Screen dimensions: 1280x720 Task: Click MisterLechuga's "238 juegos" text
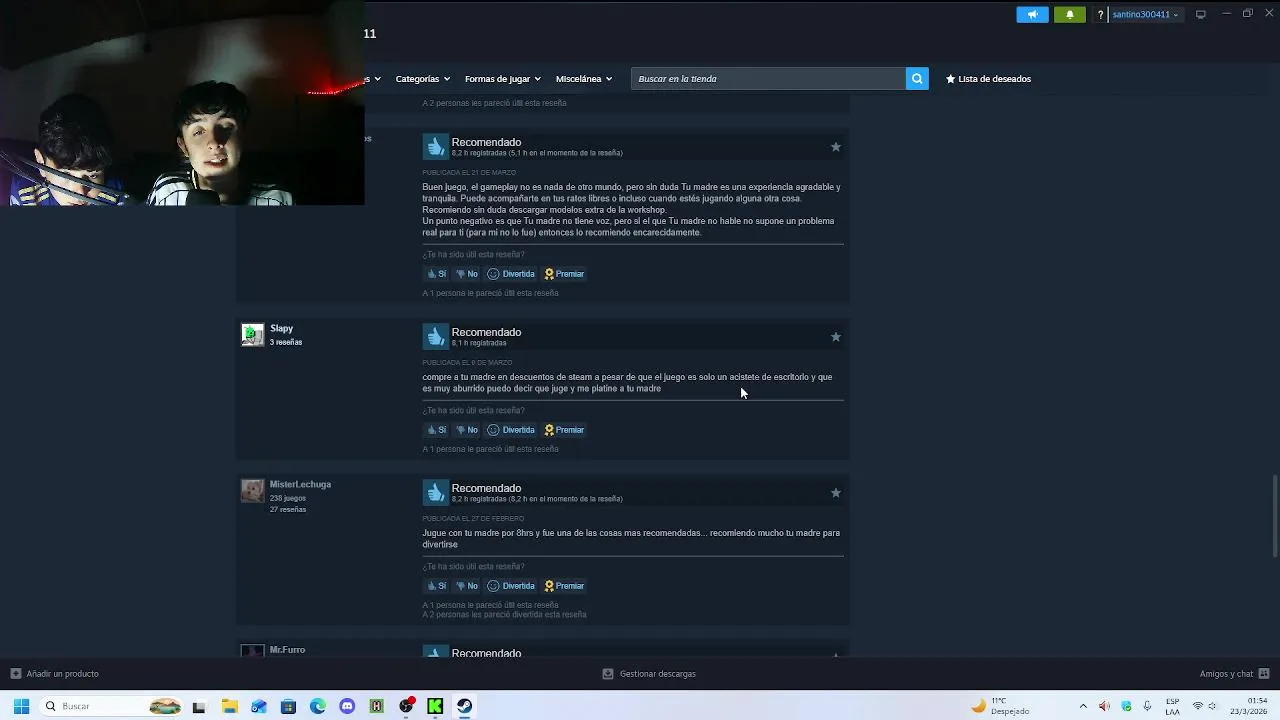coord(287,498)
